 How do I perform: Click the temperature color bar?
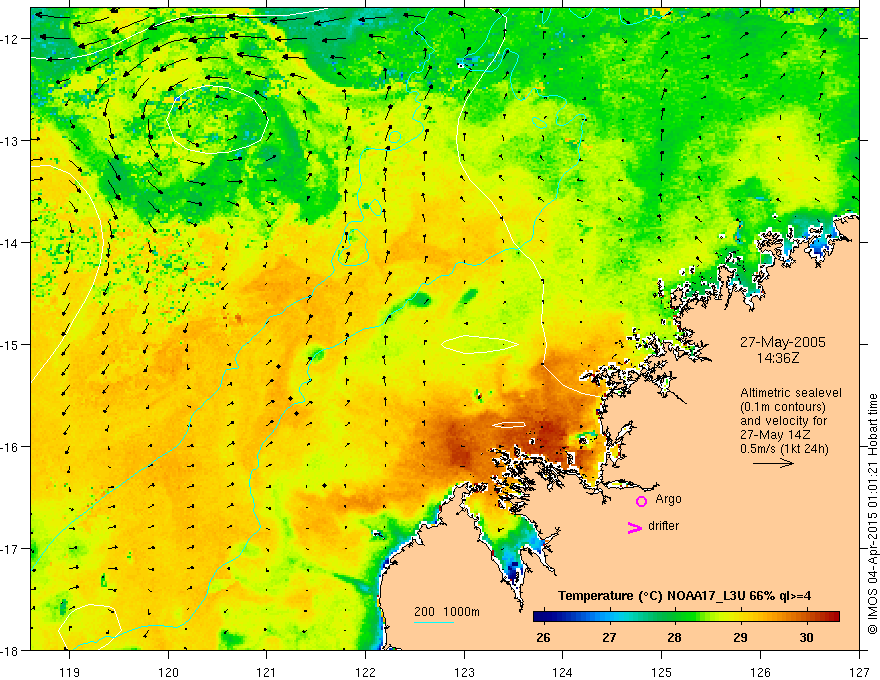686,617
